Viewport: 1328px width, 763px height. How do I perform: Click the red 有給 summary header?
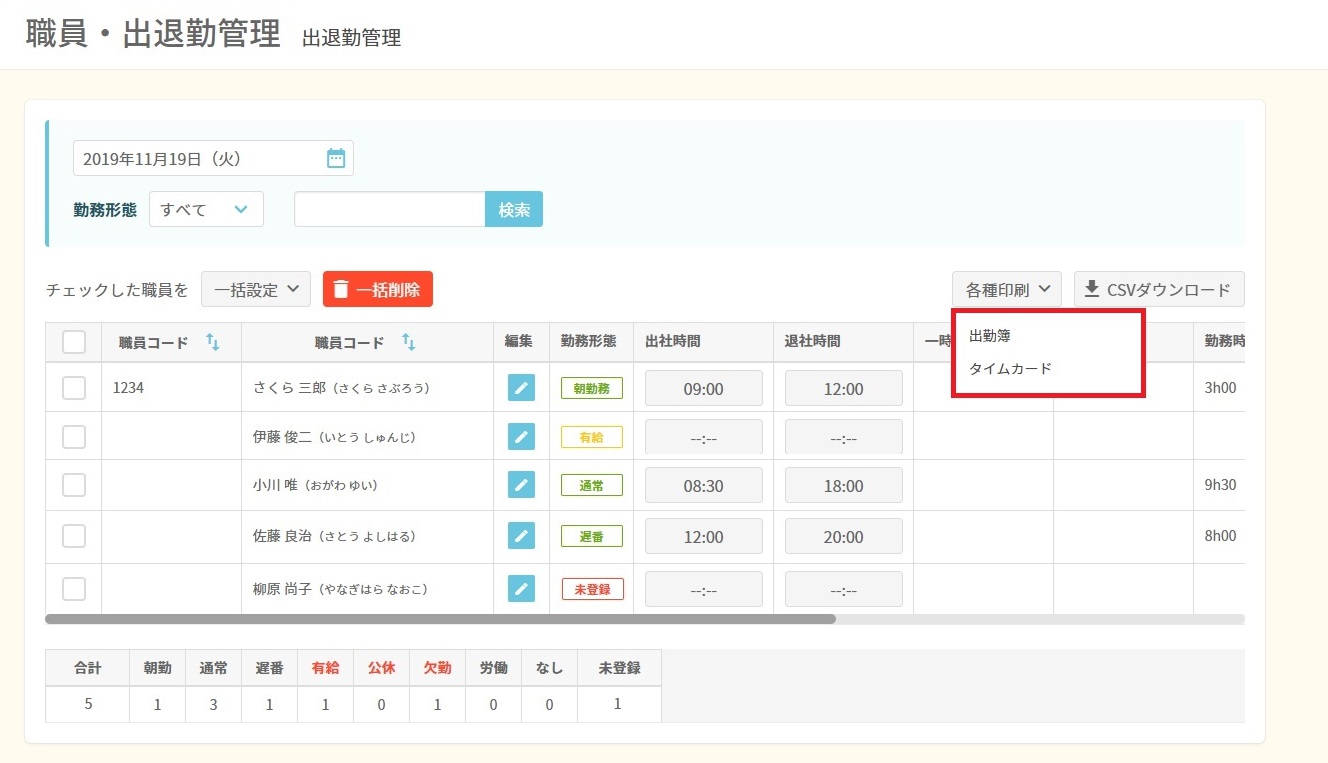point(326,668)
